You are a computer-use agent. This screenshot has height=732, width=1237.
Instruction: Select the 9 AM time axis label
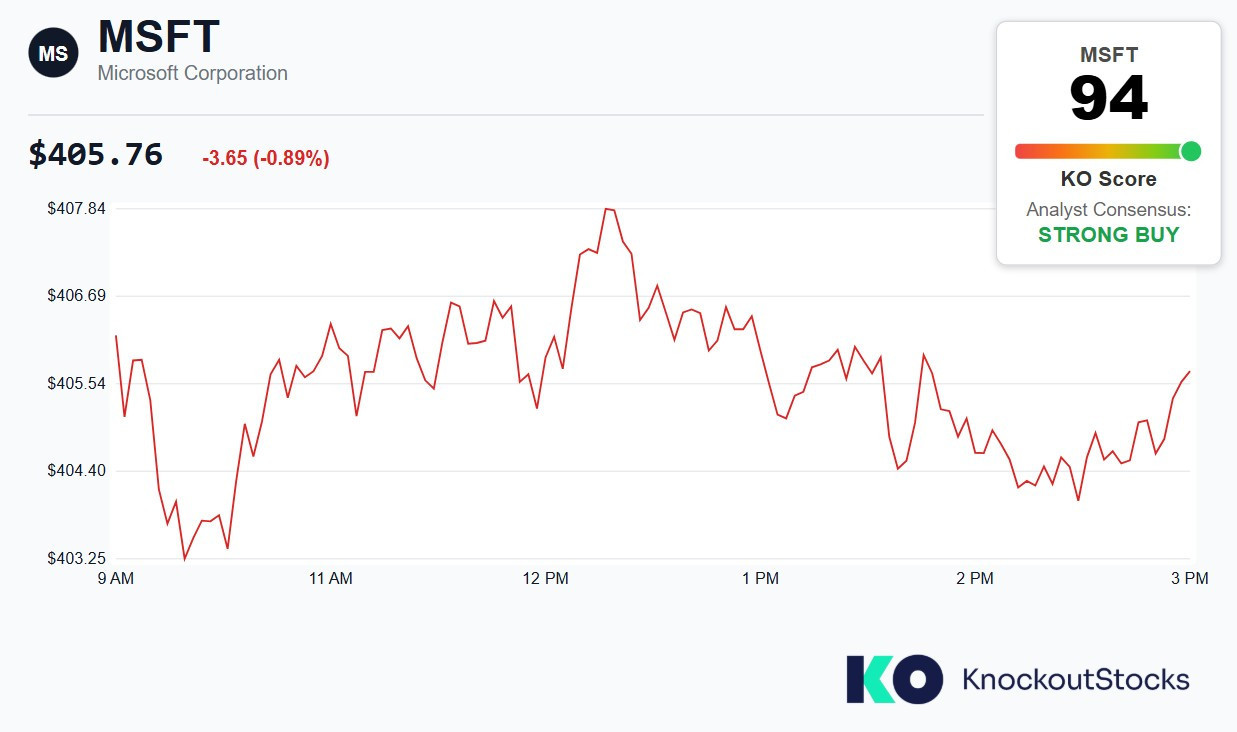pyautogui.click(x=115, y=578)
